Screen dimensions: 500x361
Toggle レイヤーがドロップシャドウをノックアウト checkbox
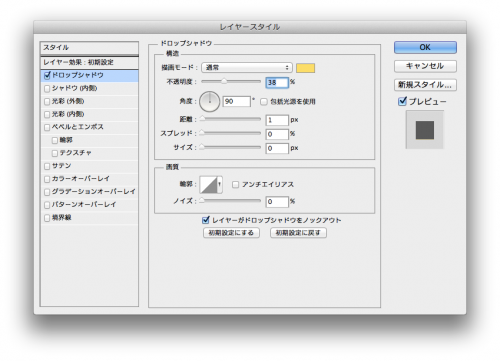click(206, 220)
